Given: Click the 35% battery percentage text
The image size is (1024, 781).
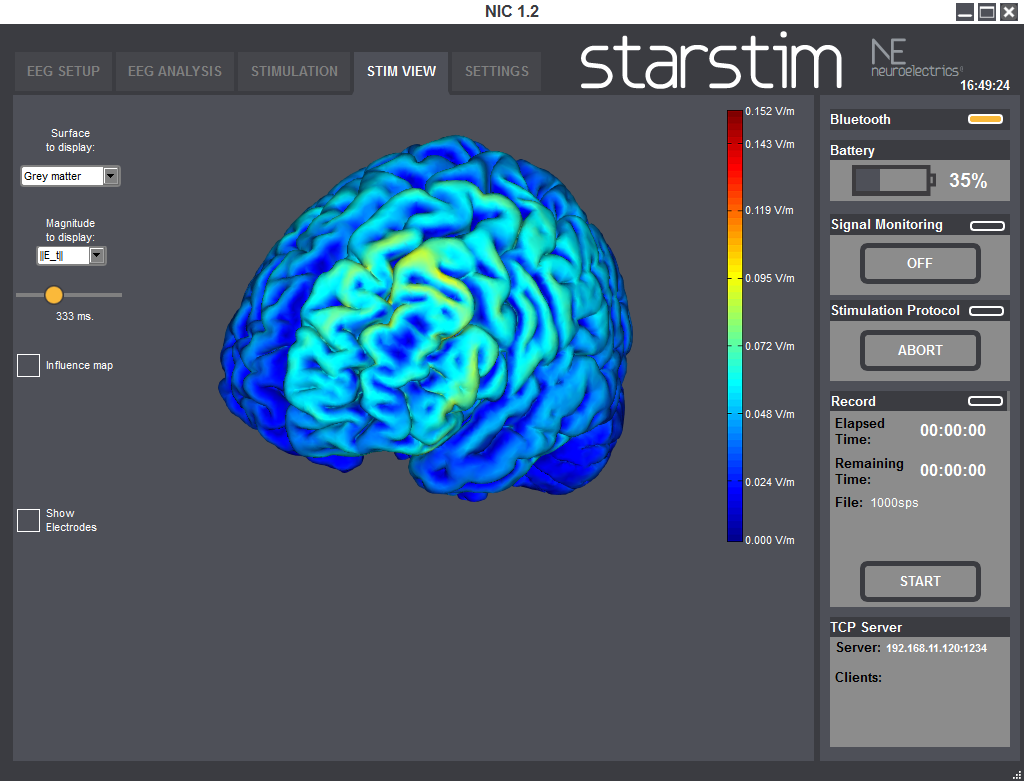Looking at the screenshot, I should 968,181.
